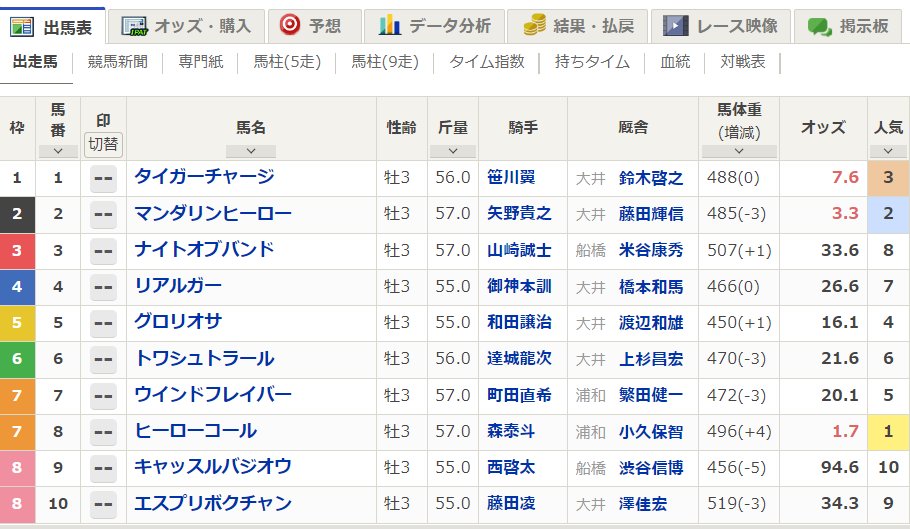This screenshot has height=529, width=910.
Task: Click the 掲示板 speech bubble icon
Action: tap(819, 26)
